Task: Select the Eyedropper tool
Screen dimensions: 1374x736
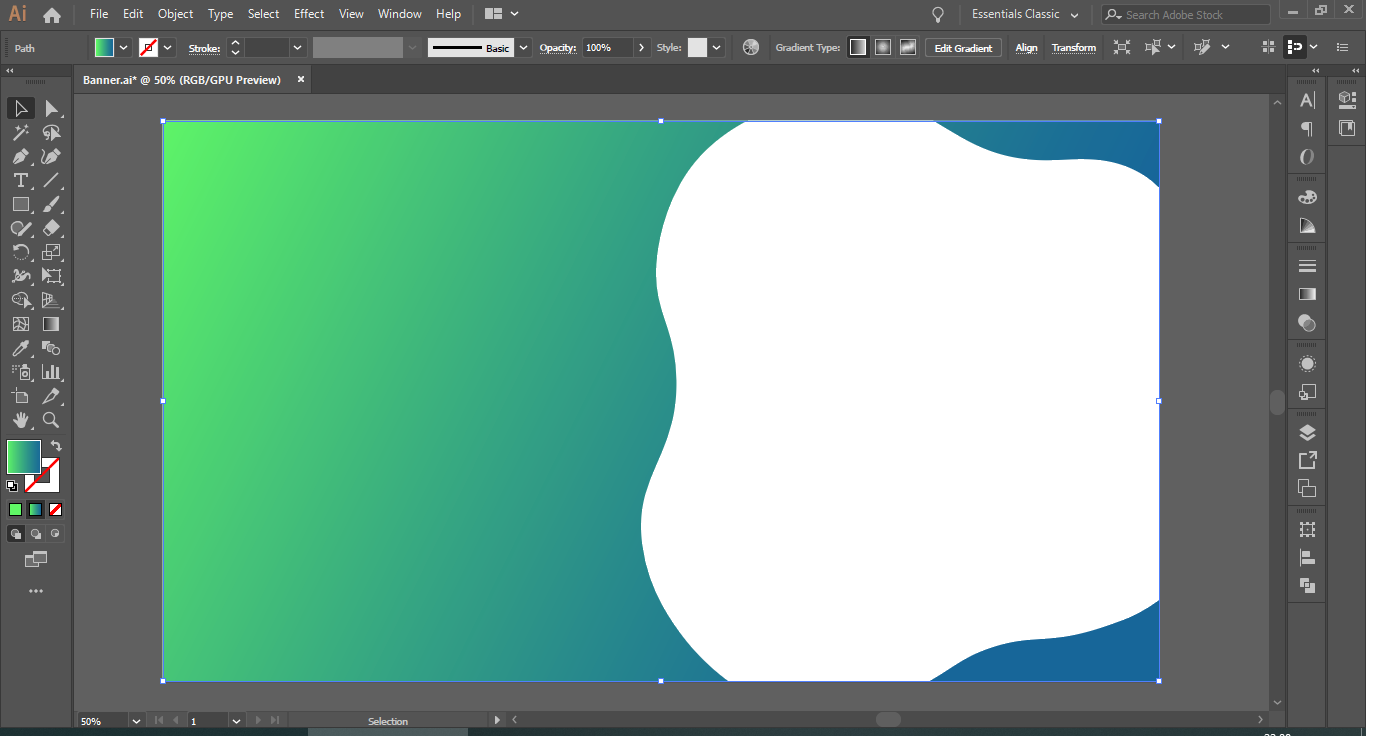Action: click(x=21, y=348)
